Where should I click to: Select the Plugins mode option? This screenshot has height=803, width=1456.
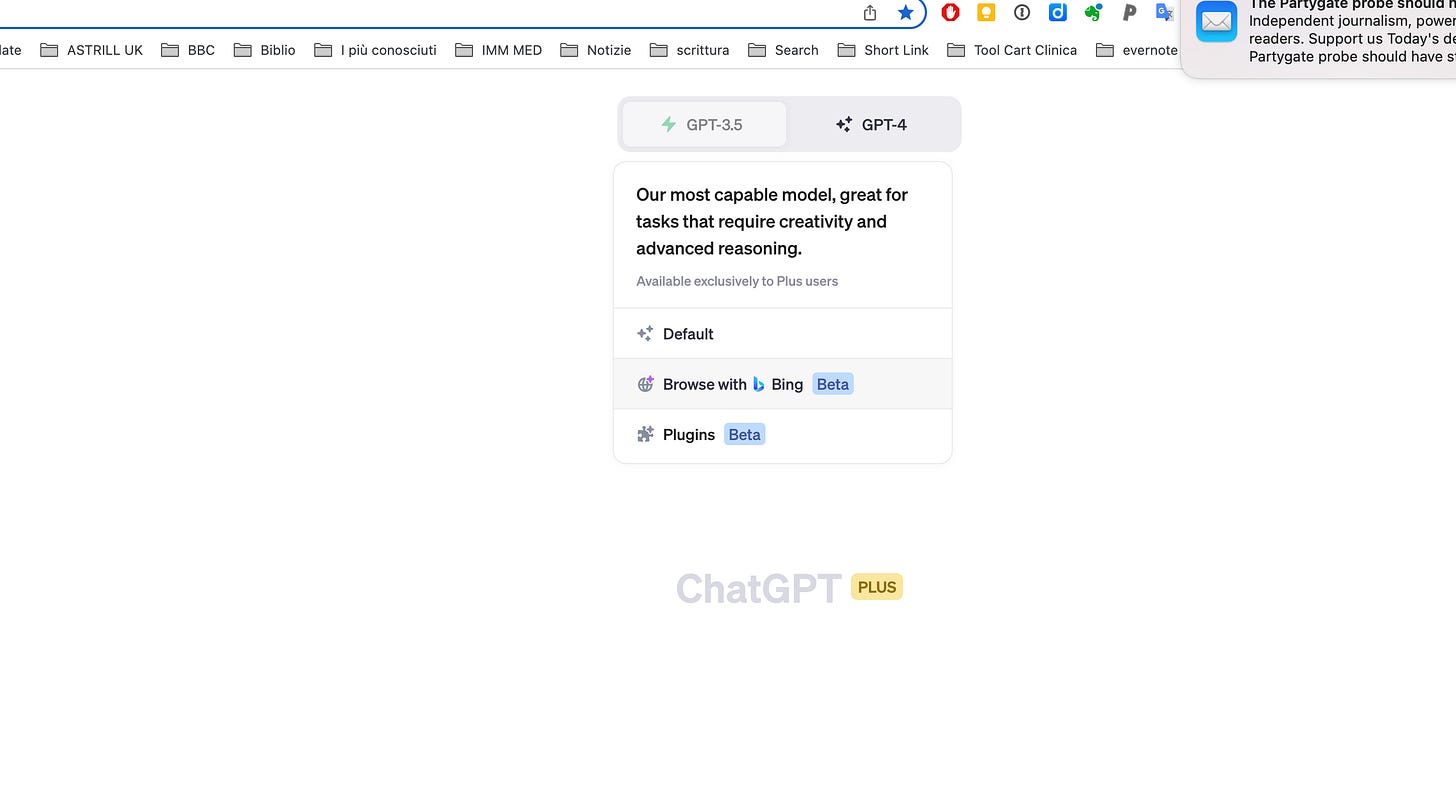point(783,435)
